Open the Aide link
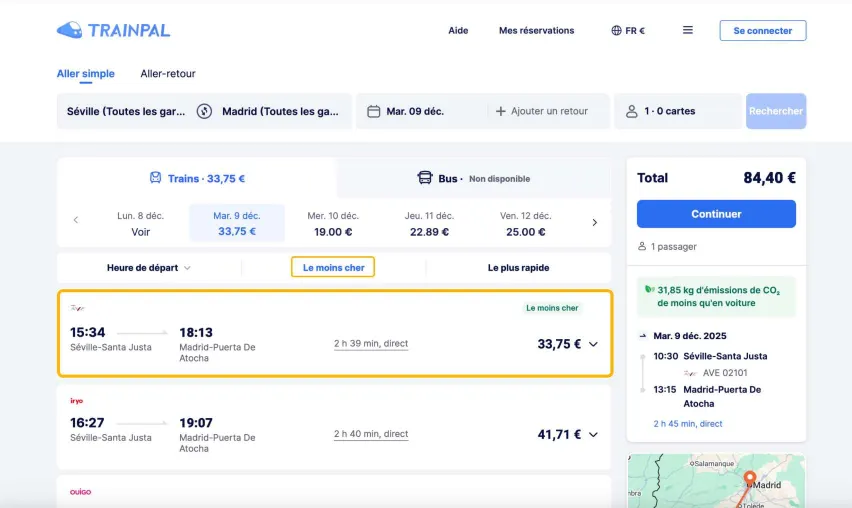The height and width of the screenshot is (508, 852). tap(458, 30)
